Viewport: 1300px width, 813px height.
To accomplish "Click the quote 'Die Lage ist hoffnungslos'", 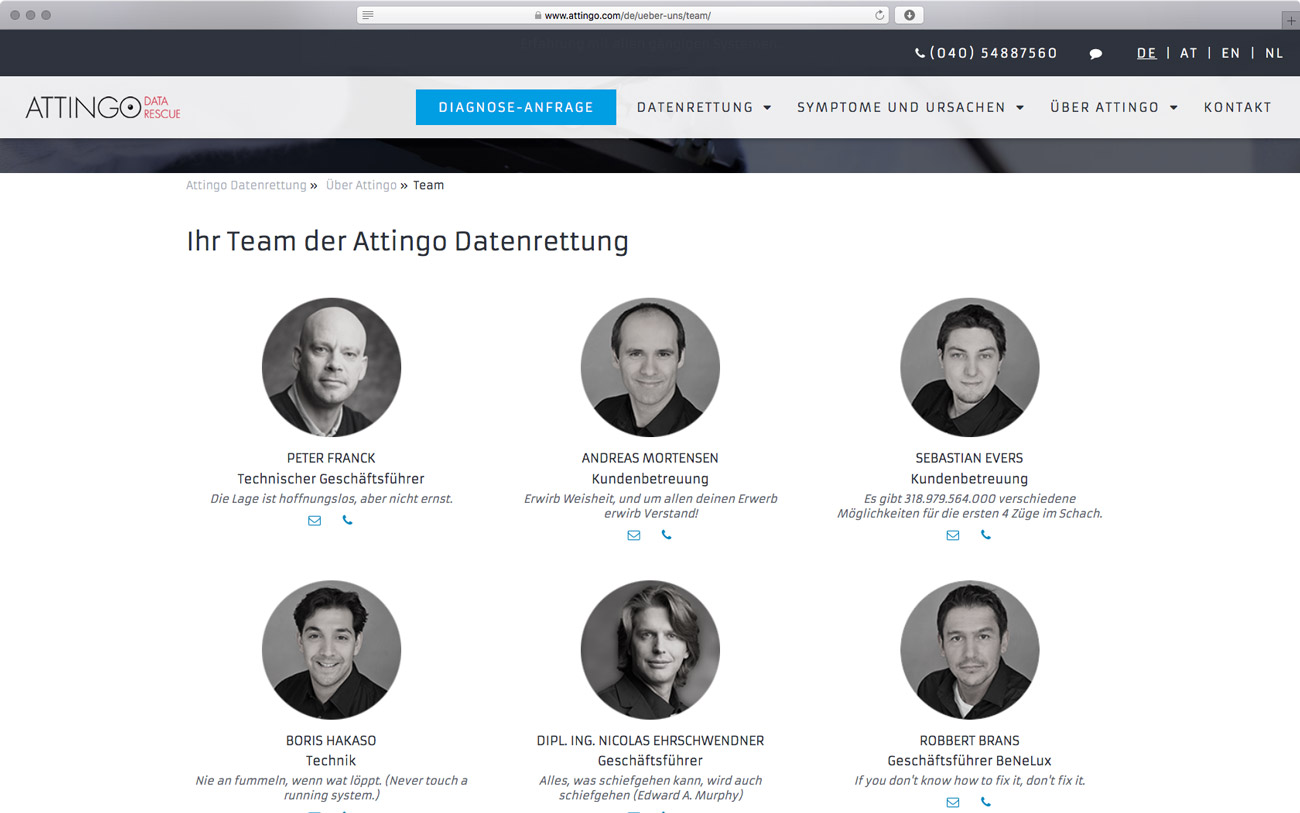I will click(x=331, y=499).
